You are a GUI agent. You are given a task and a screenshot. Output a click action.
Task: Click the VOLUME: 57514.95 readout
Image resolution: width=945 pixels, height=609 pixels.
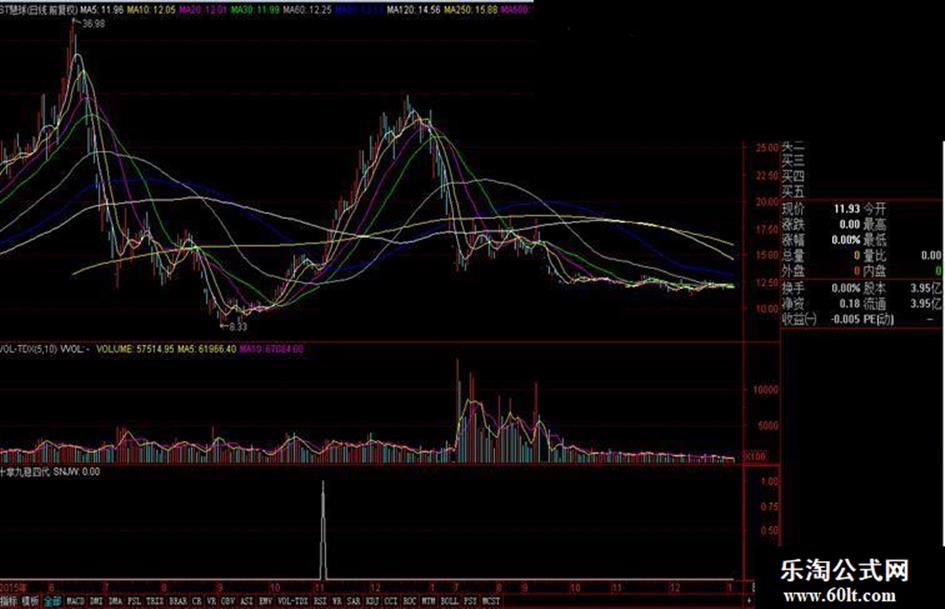[135, 349]
